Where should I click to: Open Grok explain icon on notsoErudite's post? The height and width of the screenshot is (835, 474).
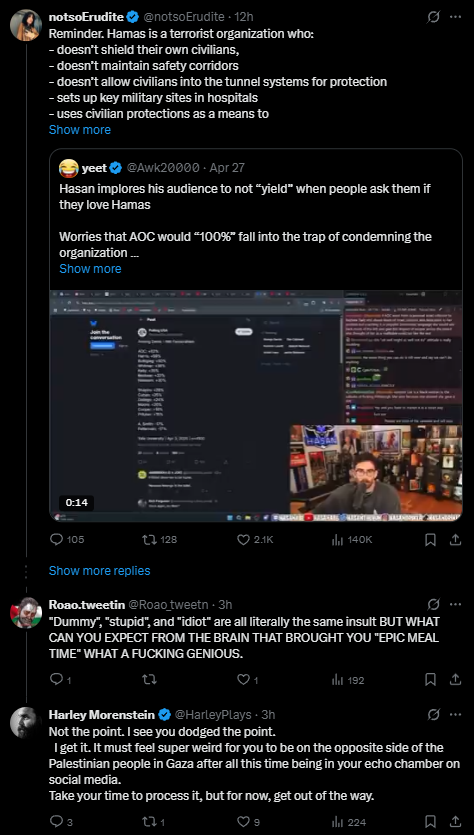(x=433, y=17)
